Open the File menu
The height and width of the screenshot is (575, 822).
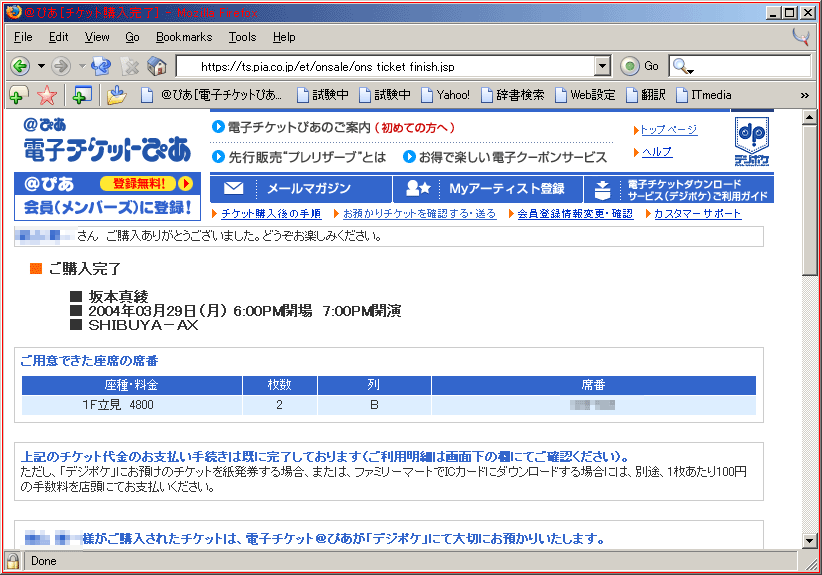23,37
